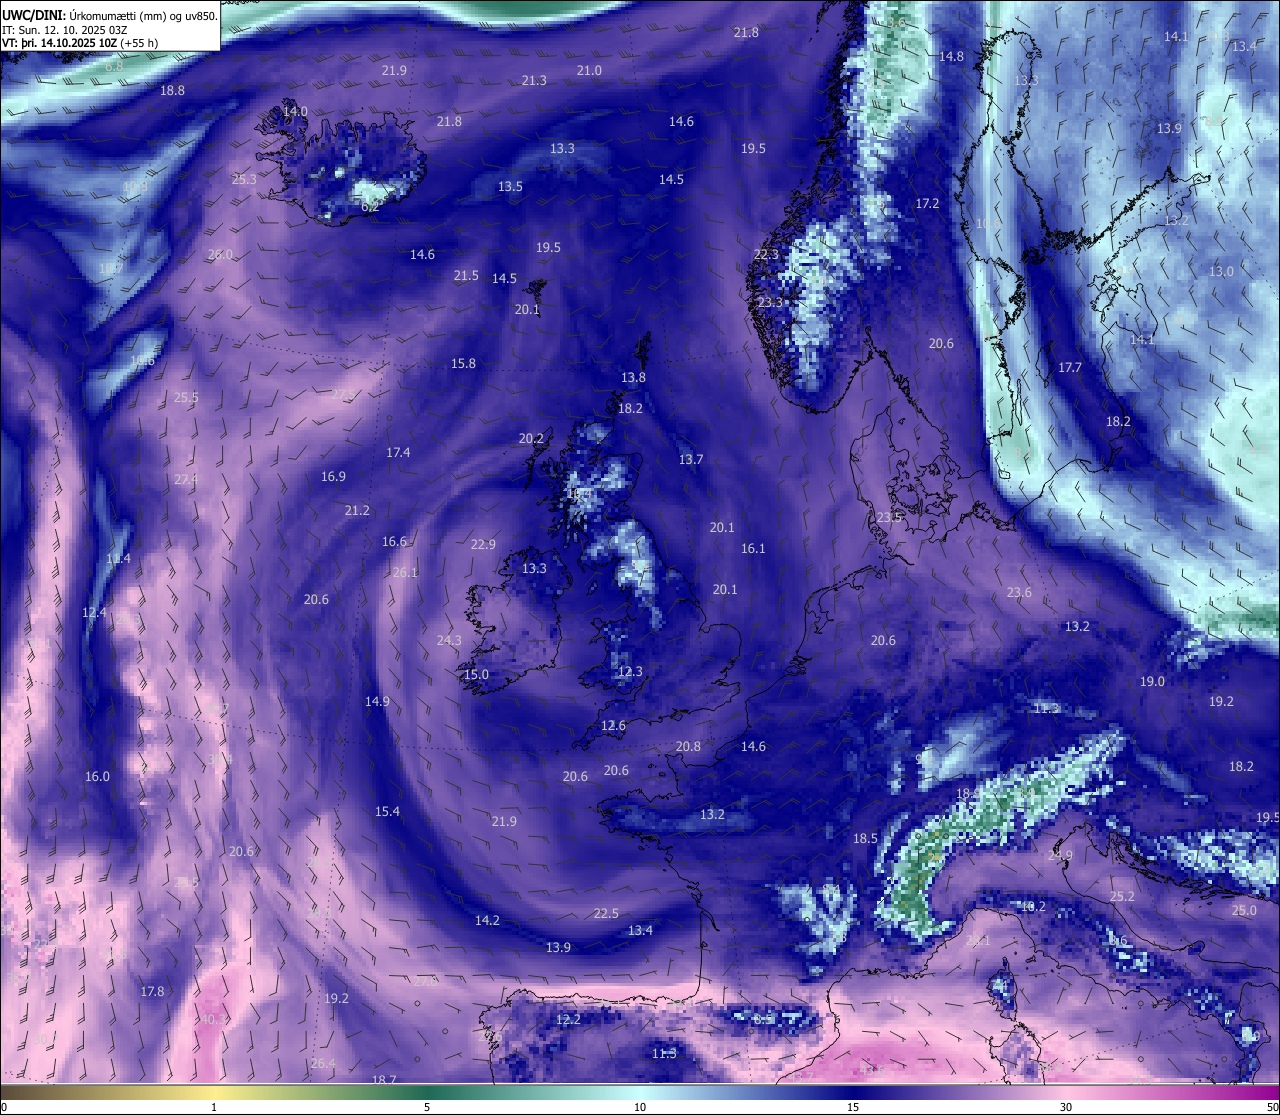This screenshot has height=1115, width=1280.
Task: Click the value 21.3 on the map
Action: pyautogui.click(x=534, y=80)
